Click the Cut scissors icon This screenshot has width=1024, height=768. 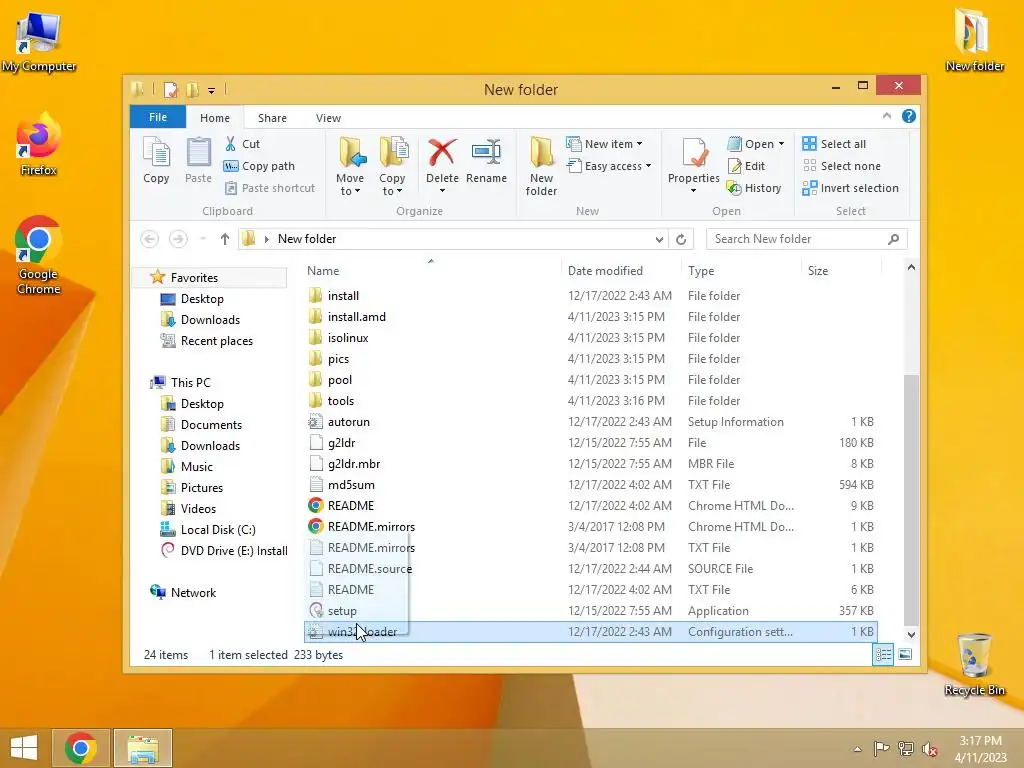(x=231, y=144)
